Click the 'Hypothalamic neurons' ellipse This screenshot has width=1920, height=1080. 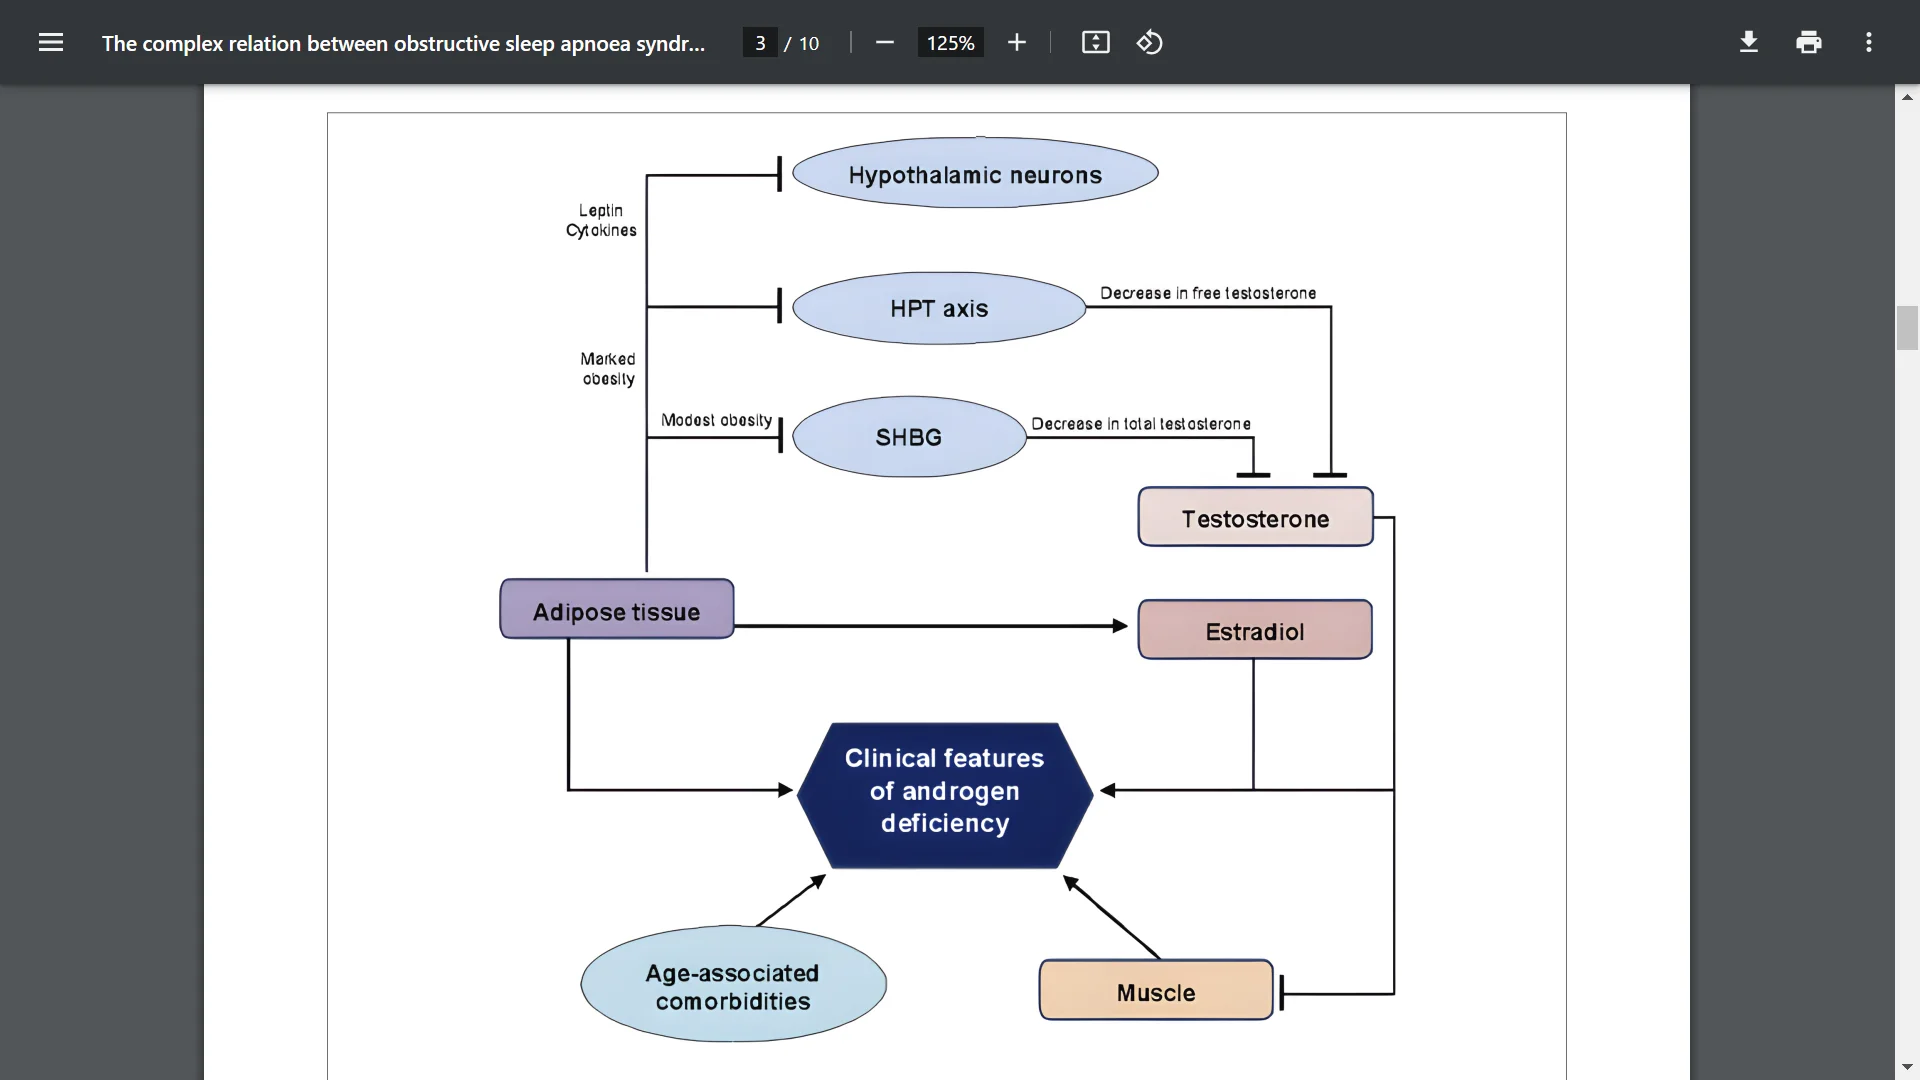[975, 173]
